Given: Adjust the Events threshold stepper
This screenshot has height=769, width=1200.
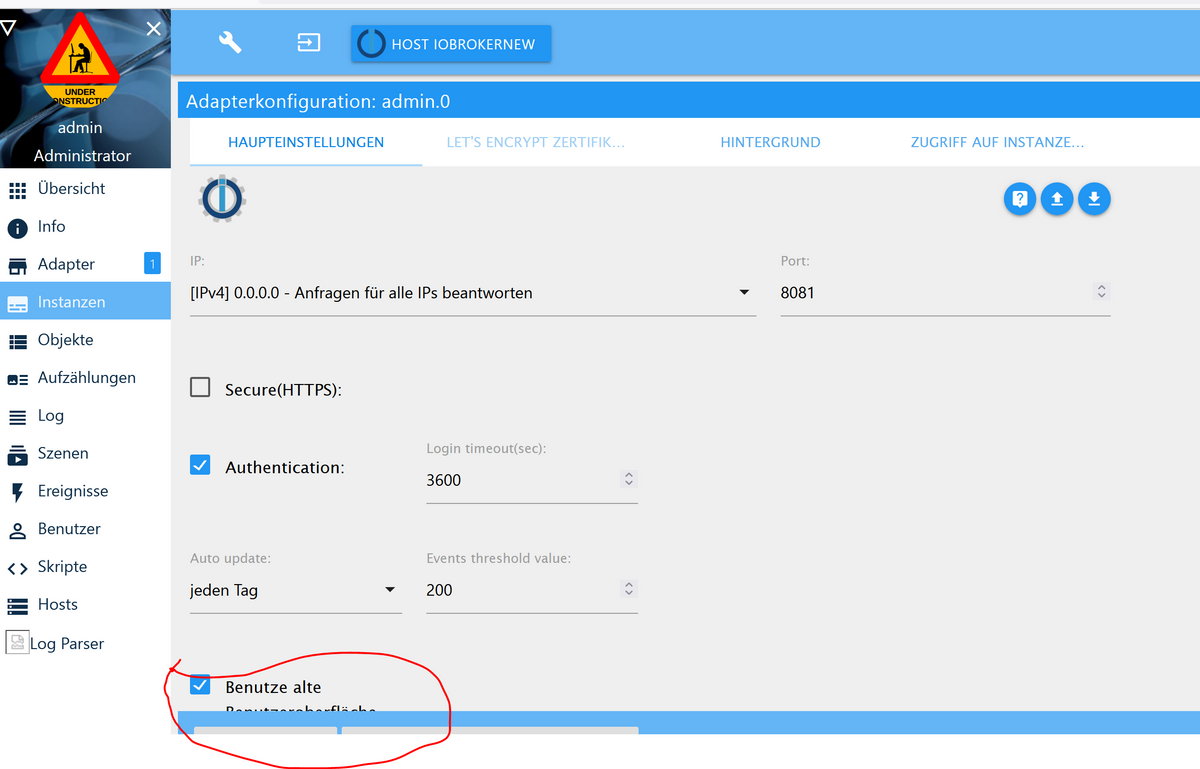Looking at the screenshot, I should 629,590.
